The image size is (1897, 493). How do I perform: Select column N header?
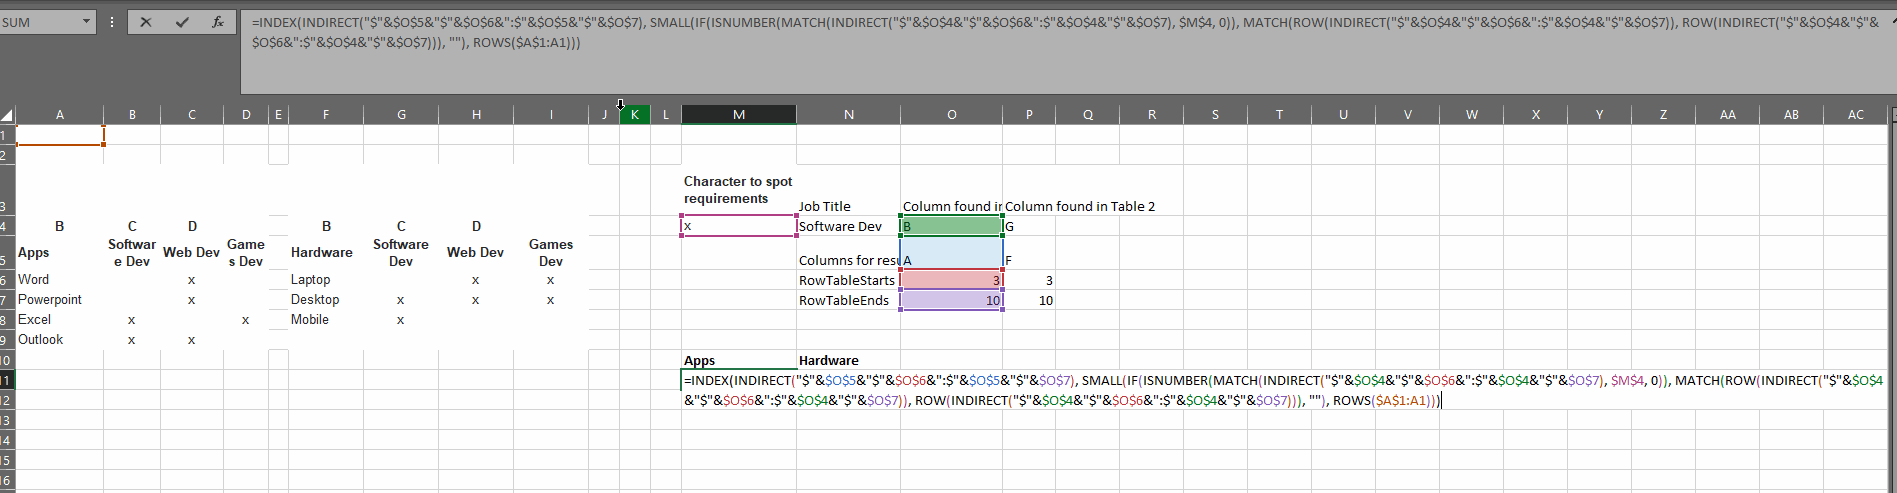coord(849,115)
